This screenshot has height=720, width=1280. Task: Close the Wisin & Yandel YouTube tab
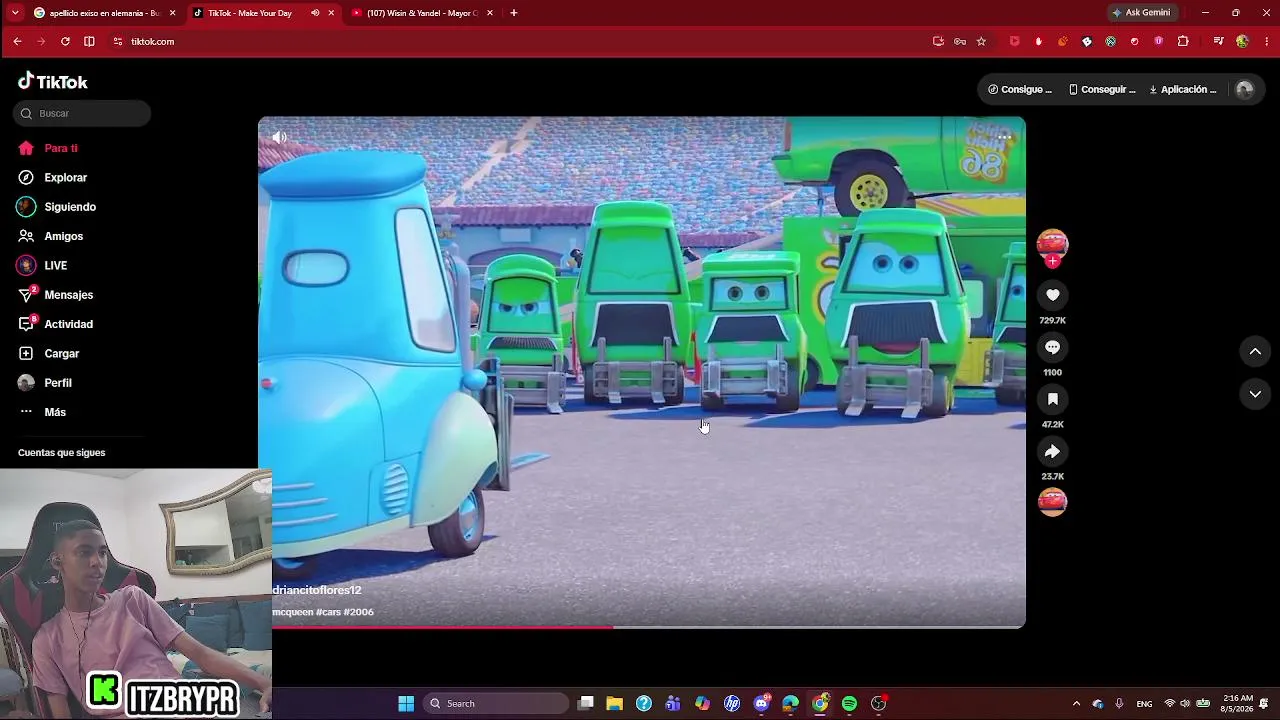point(490,13)
